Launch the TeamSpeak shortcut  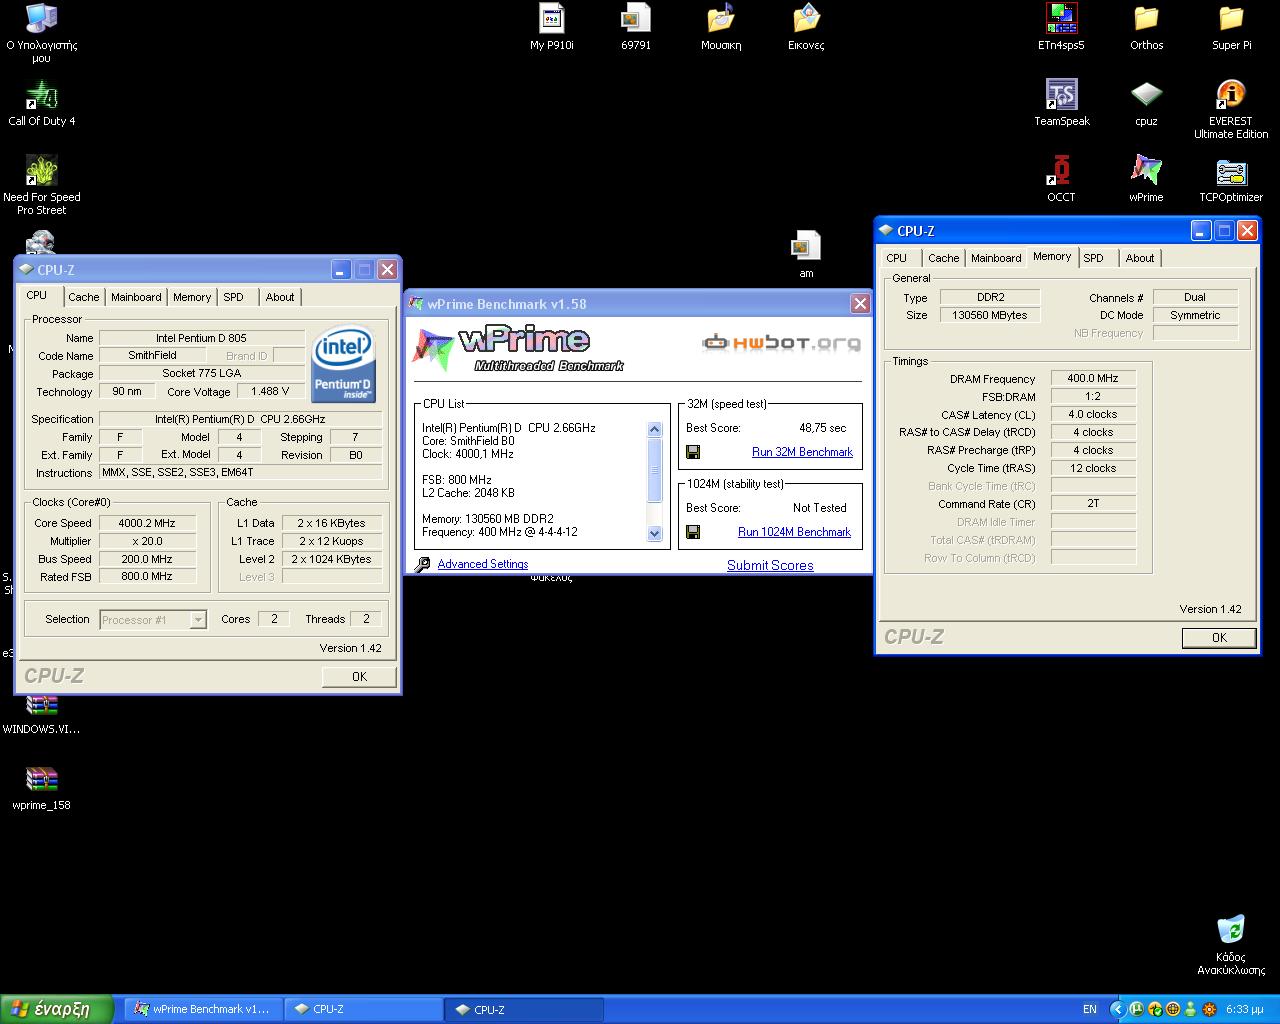pyautogui.click(x=1061, y=103)
